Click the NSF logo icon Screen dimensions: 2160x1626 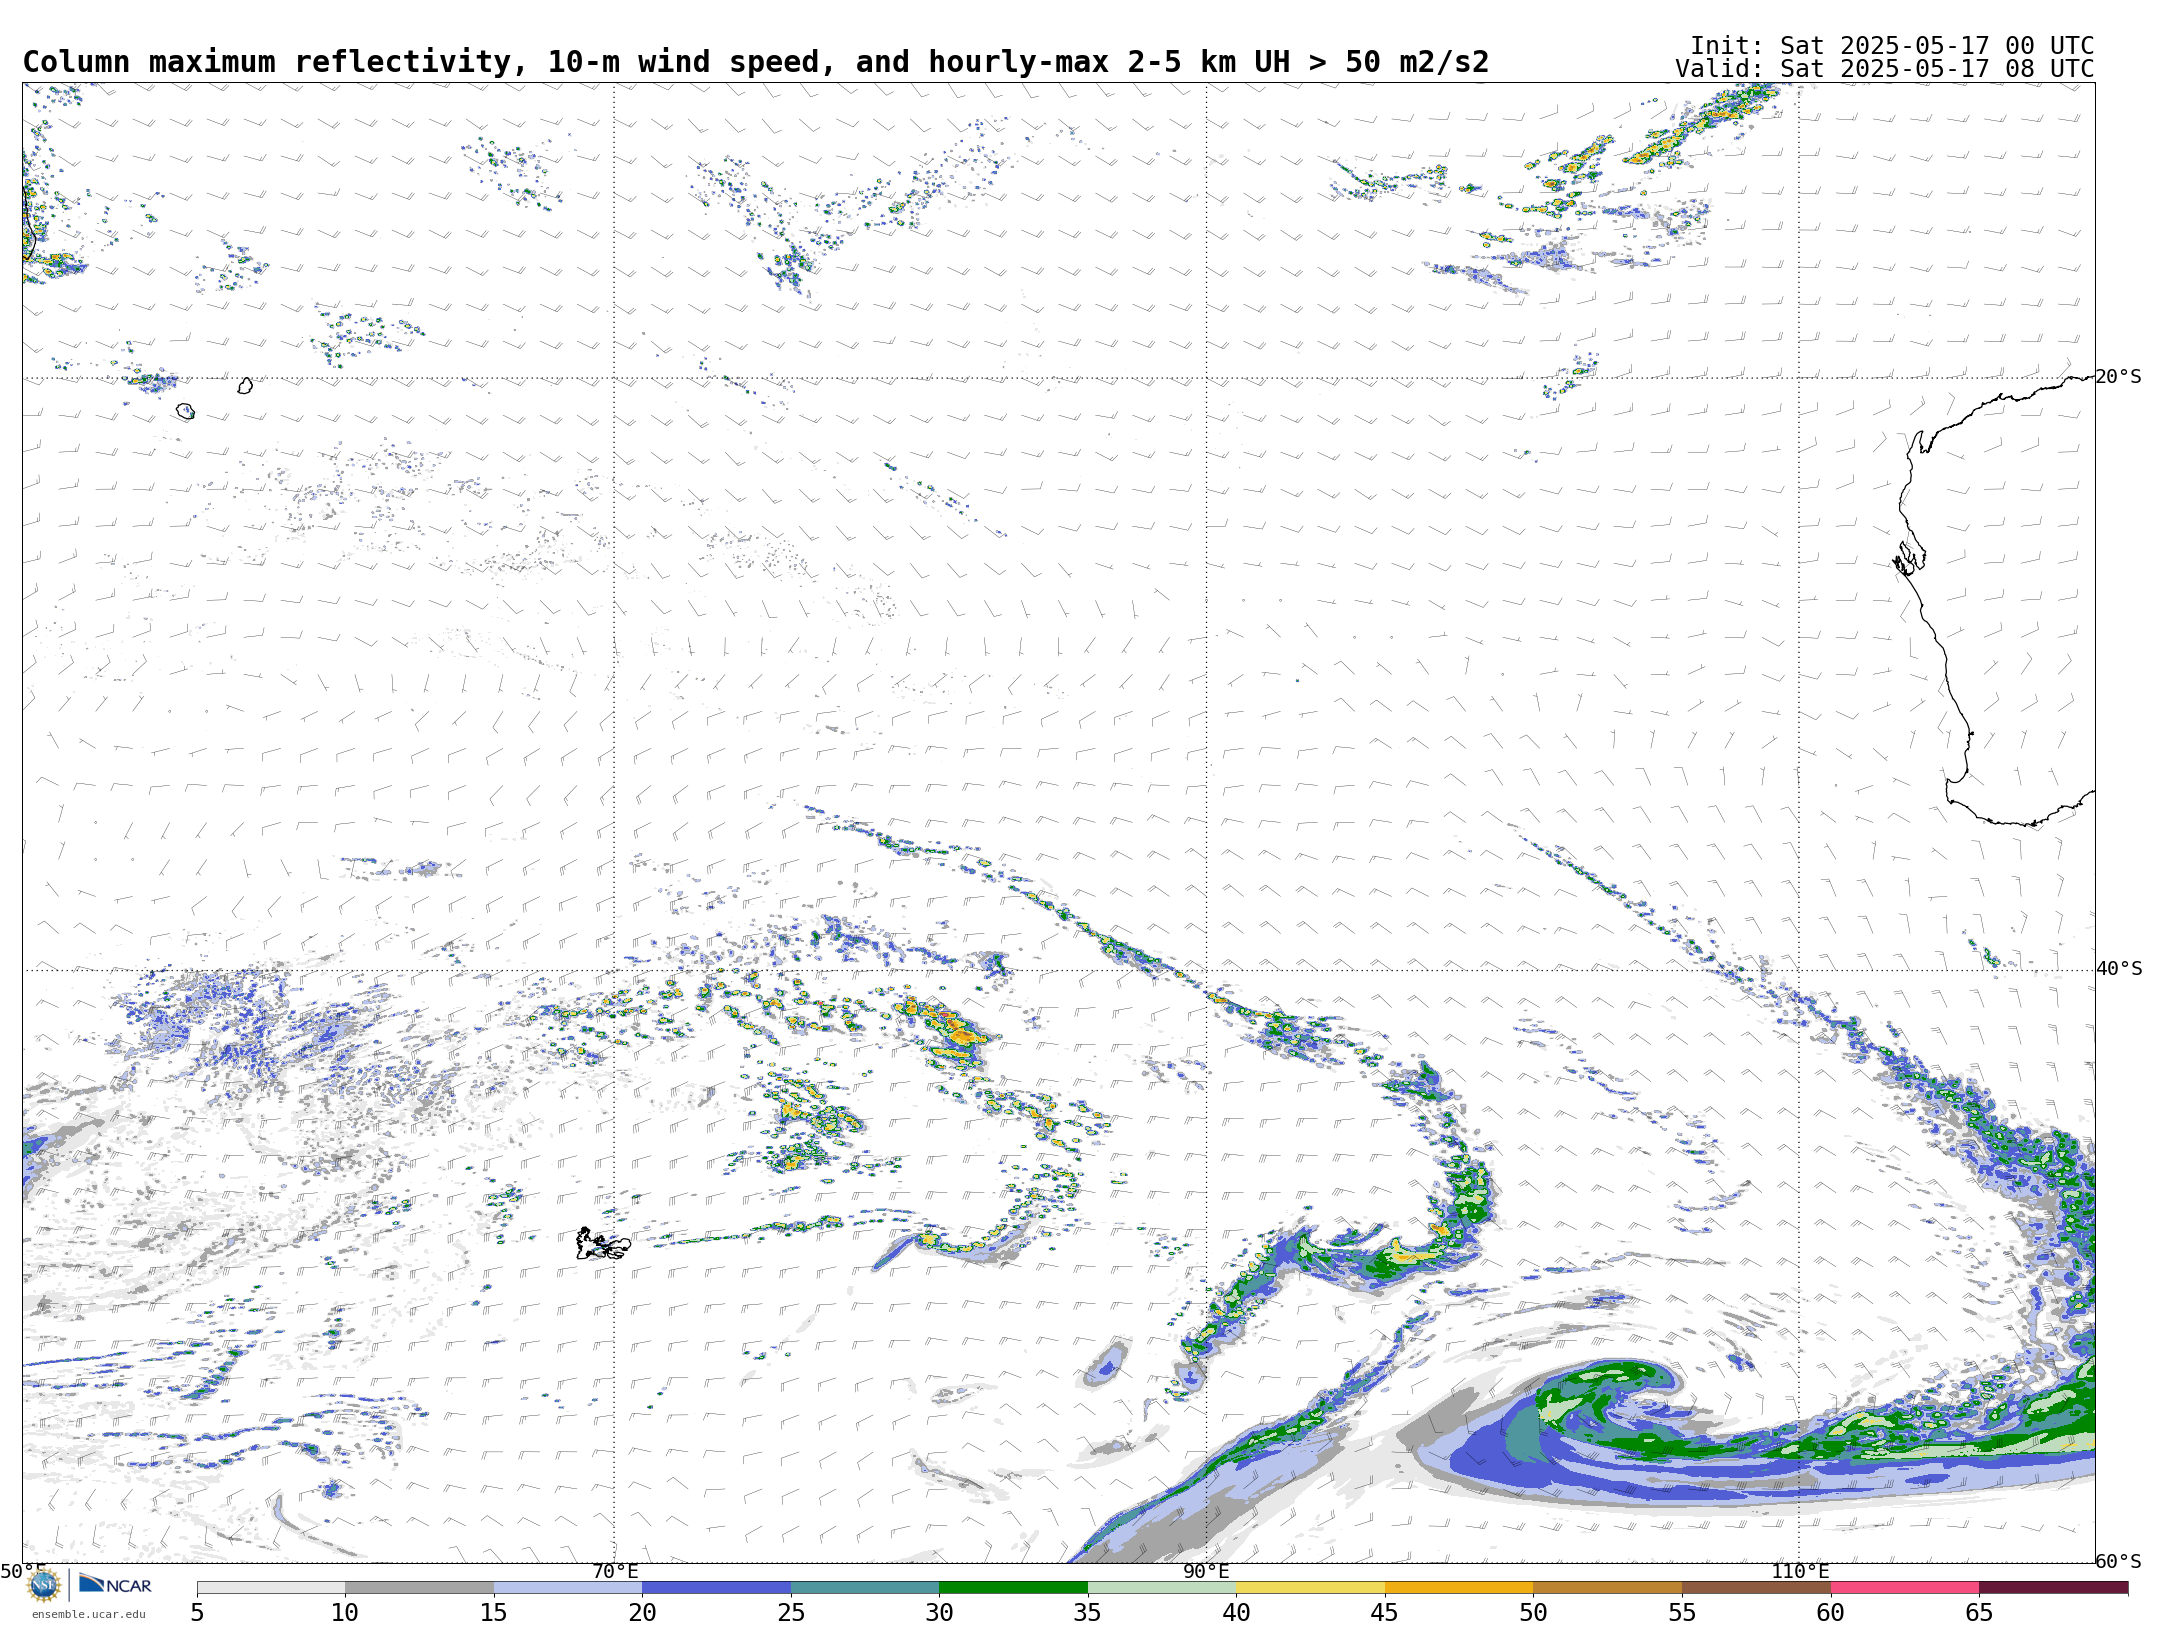click(x=44, y=1585)
